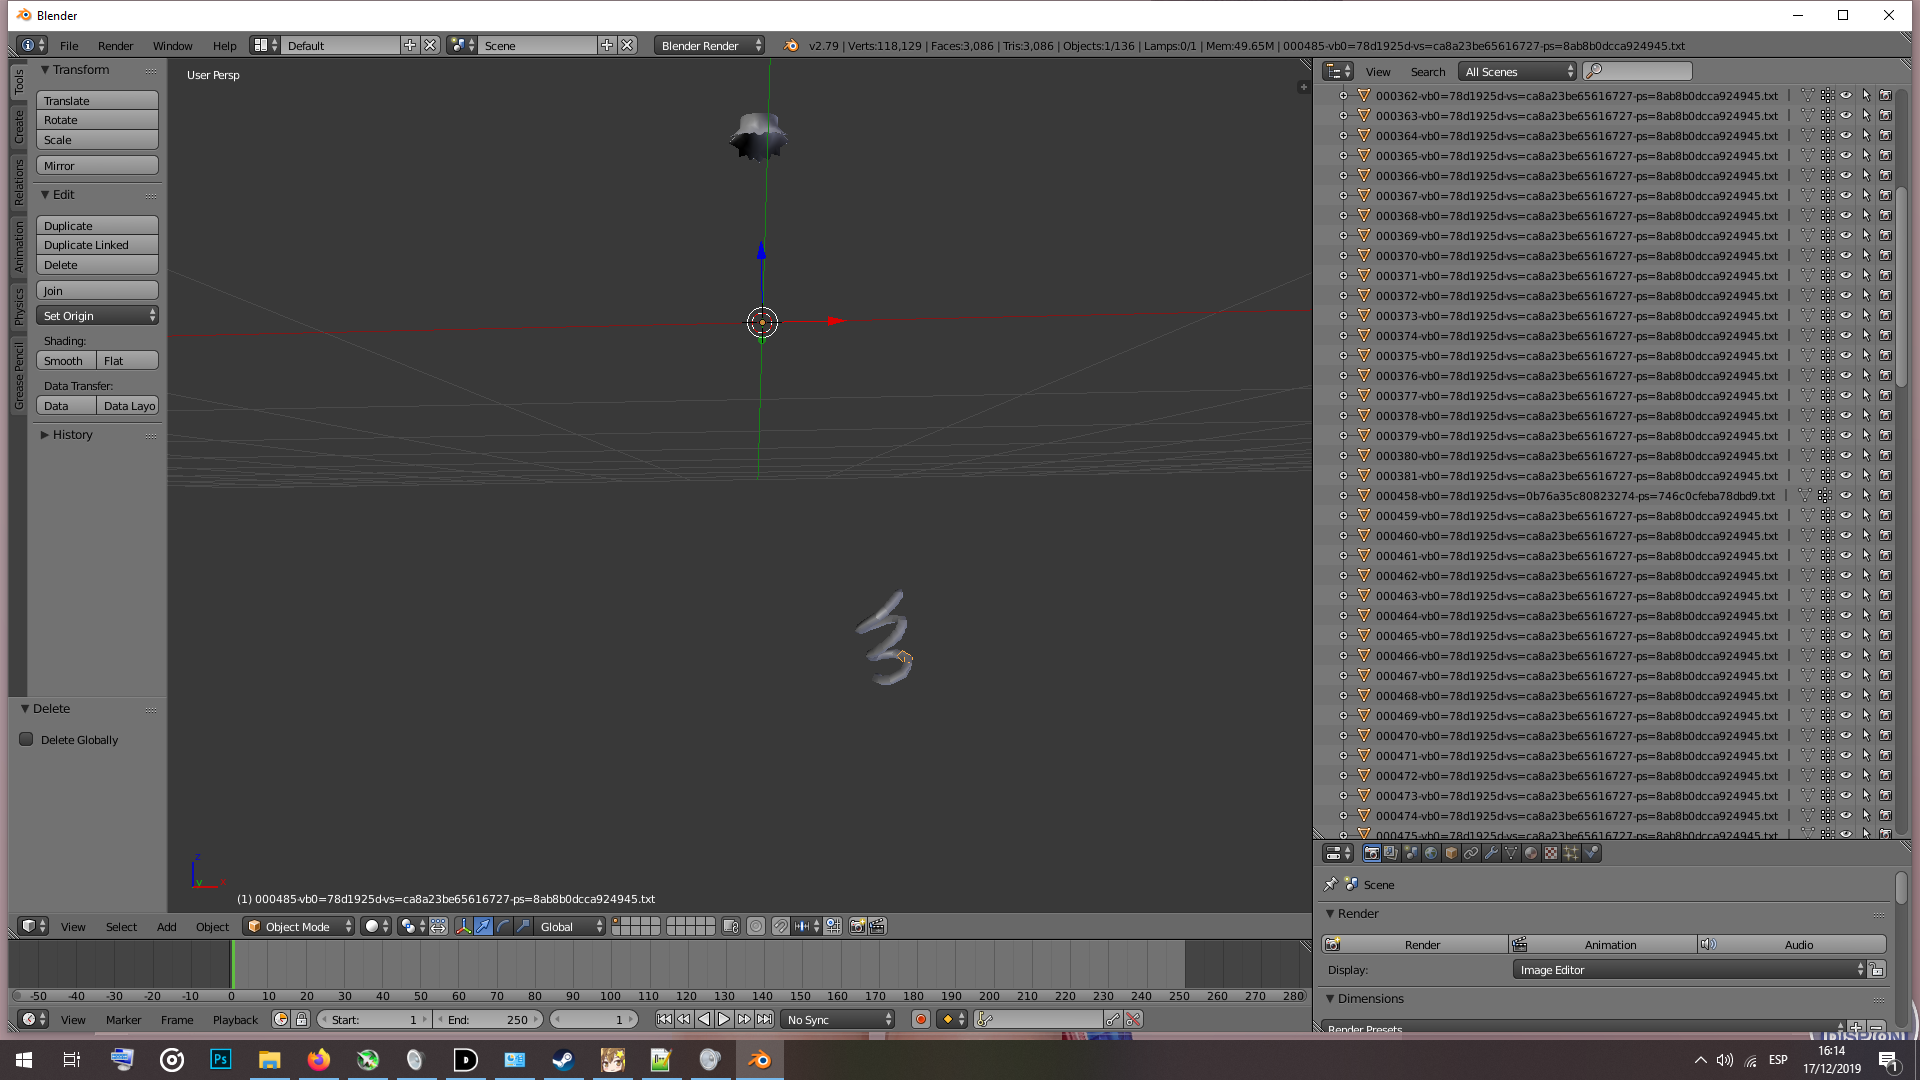Select the scale manipulator icon
The width and height of the screenshot is (1920, 1080).
click(x=523, y=926)
